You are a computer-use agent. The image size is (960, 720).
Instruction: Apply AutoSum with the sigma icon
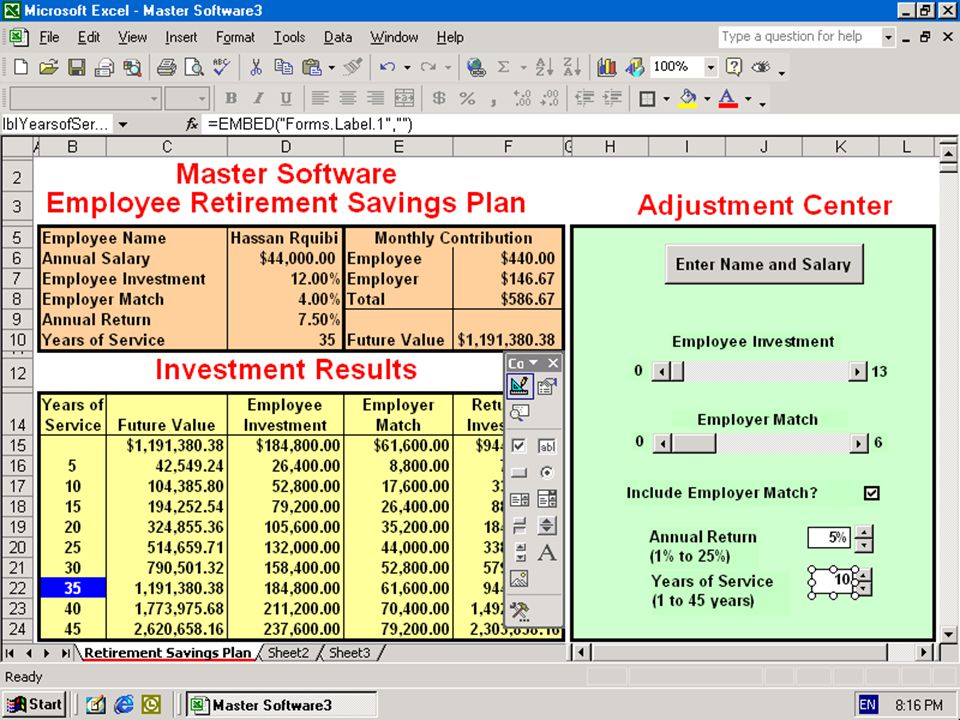coord(503,67)
